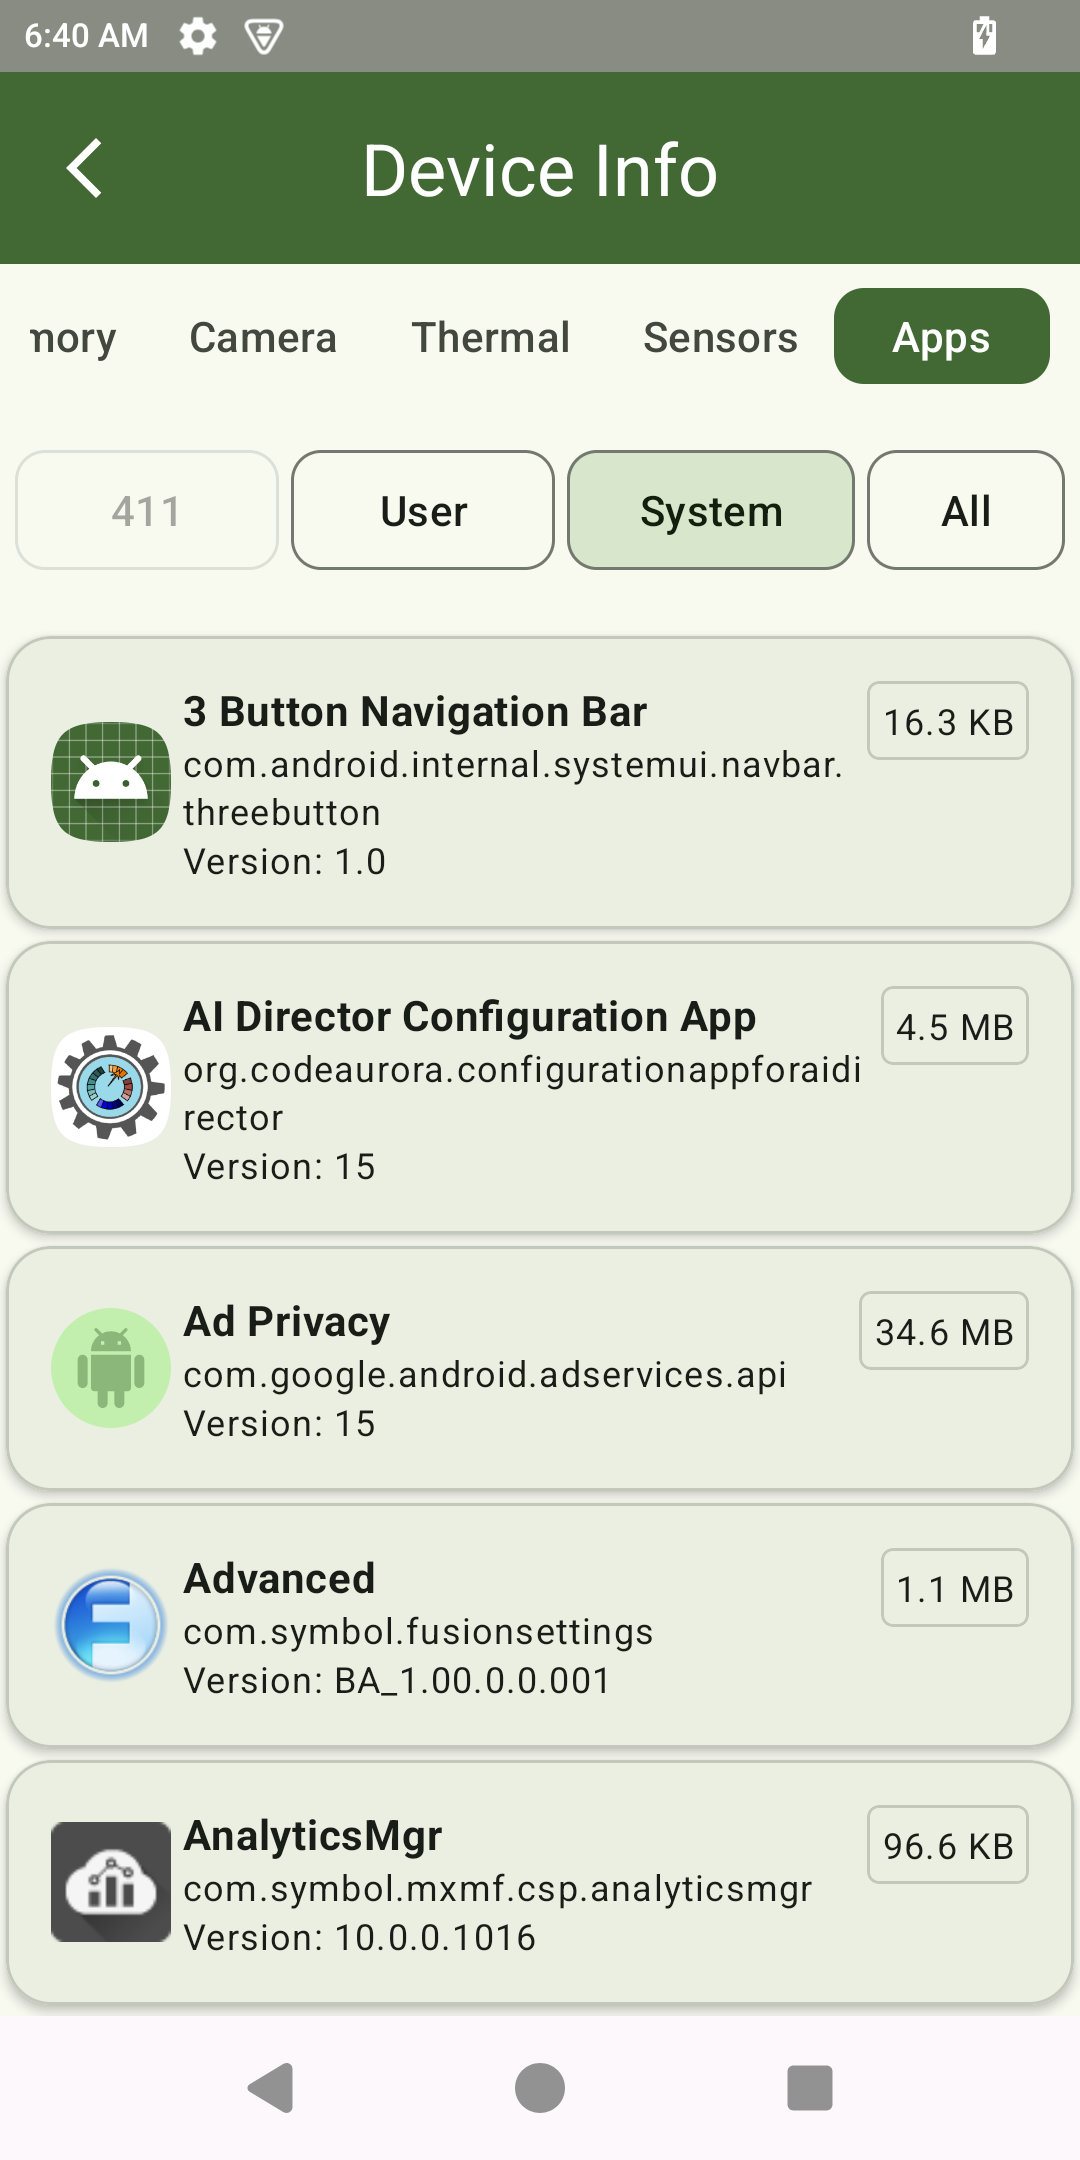1080x2160 pixels.
Task: Switch to the Sensors tab
Action: [x=720, y=338]
